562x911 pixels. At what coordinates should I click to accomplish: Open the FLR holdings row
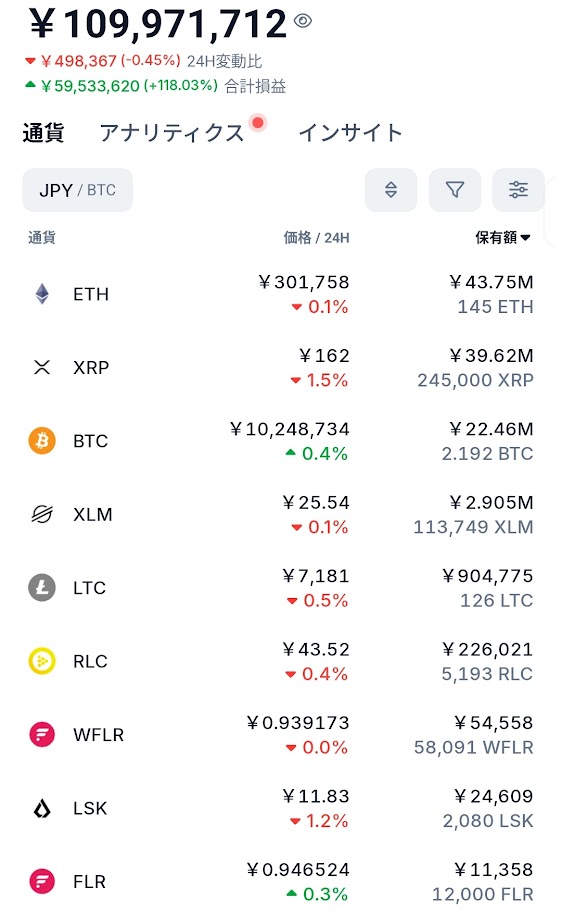281,881
